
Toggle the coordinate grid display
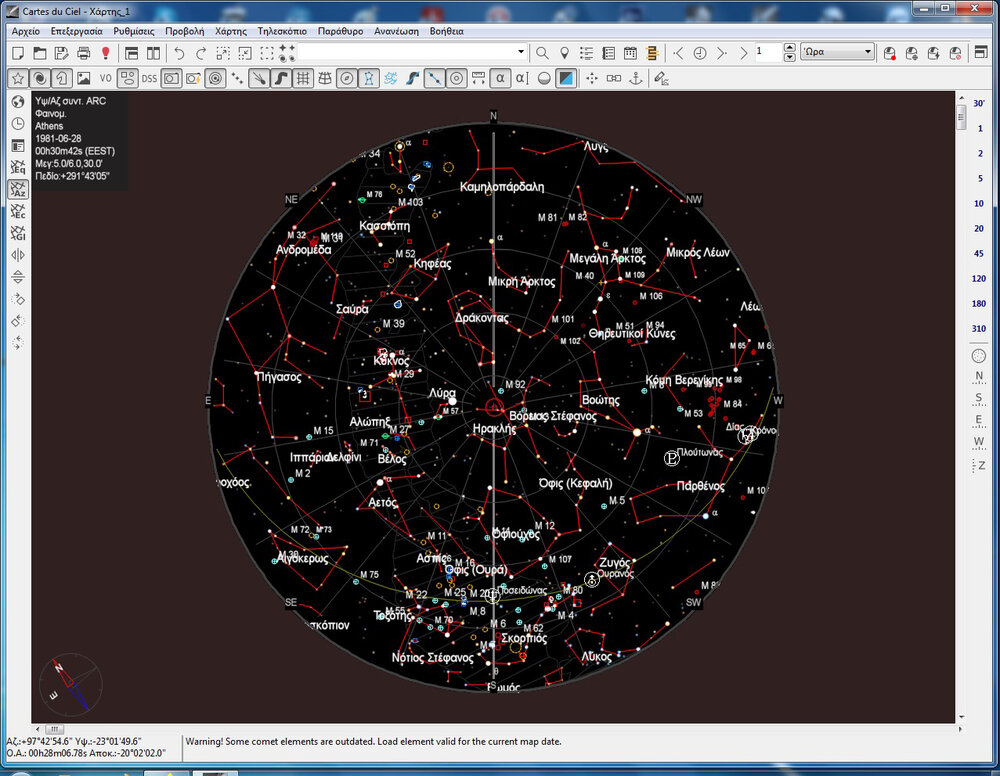pyautogui.click(x=303, y=78)
